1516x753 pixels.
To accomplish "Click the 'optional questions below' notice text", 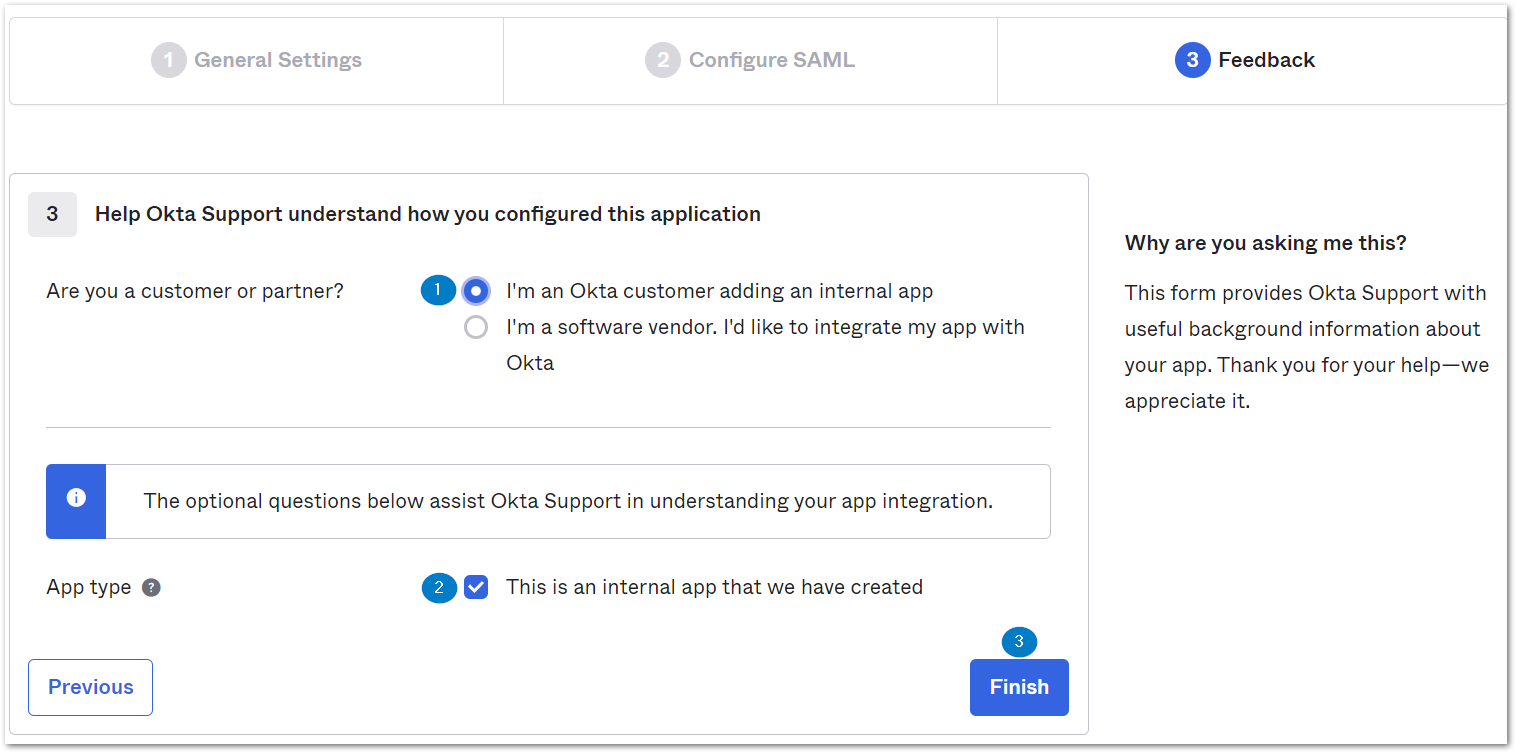I will pyautogui.click(x=568, y=501).
